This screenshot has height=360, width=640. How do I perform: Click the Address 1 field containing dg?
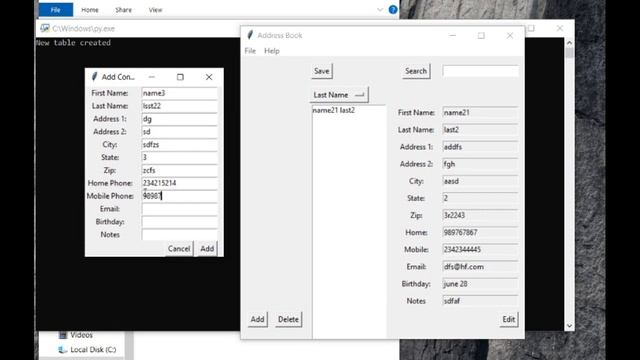180,119
